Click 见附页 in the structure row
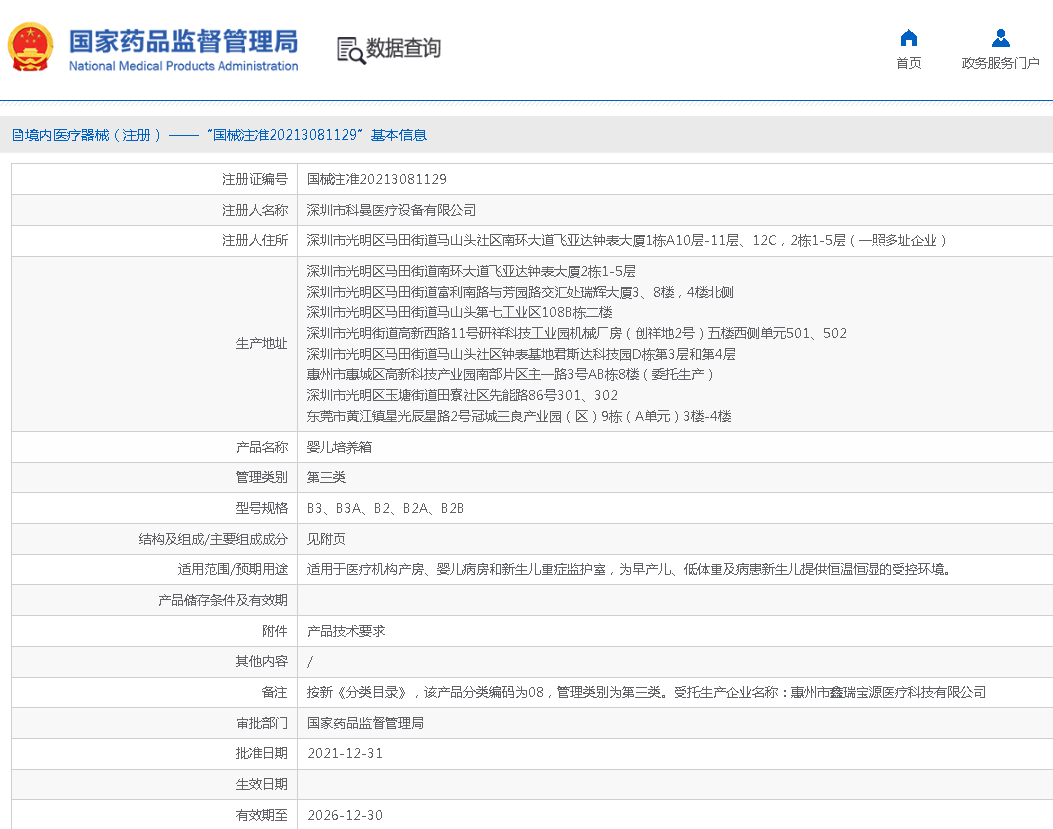The height and width of the screenshot is (829, 1053). pos(326,538)
